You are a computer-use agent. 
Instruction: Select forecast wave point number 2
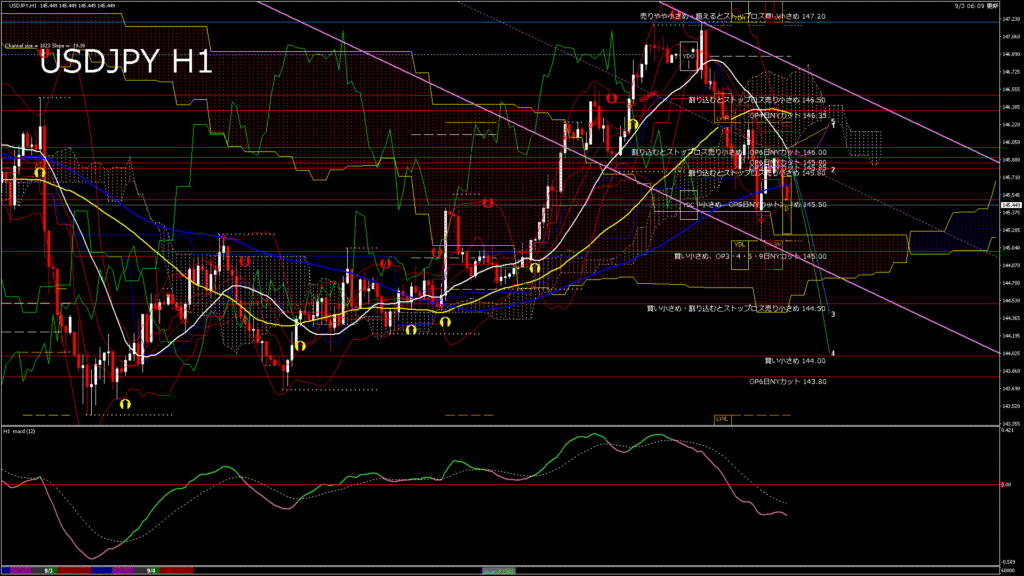[834, 170]
